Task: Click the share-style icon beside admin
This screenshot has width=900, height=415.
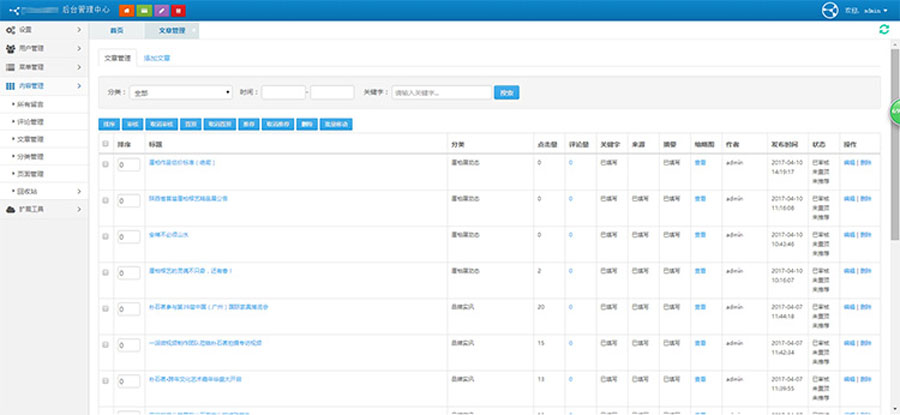Action: point(829,10)
